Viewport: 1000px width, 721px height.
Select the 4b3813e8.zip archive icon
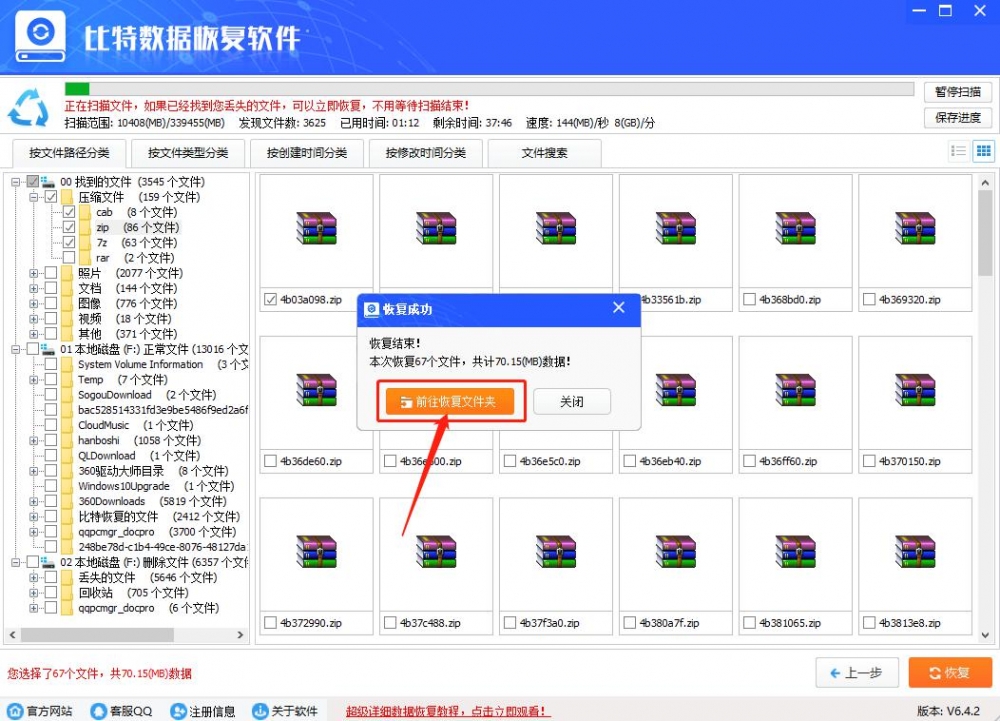click(x=915, y=551)
